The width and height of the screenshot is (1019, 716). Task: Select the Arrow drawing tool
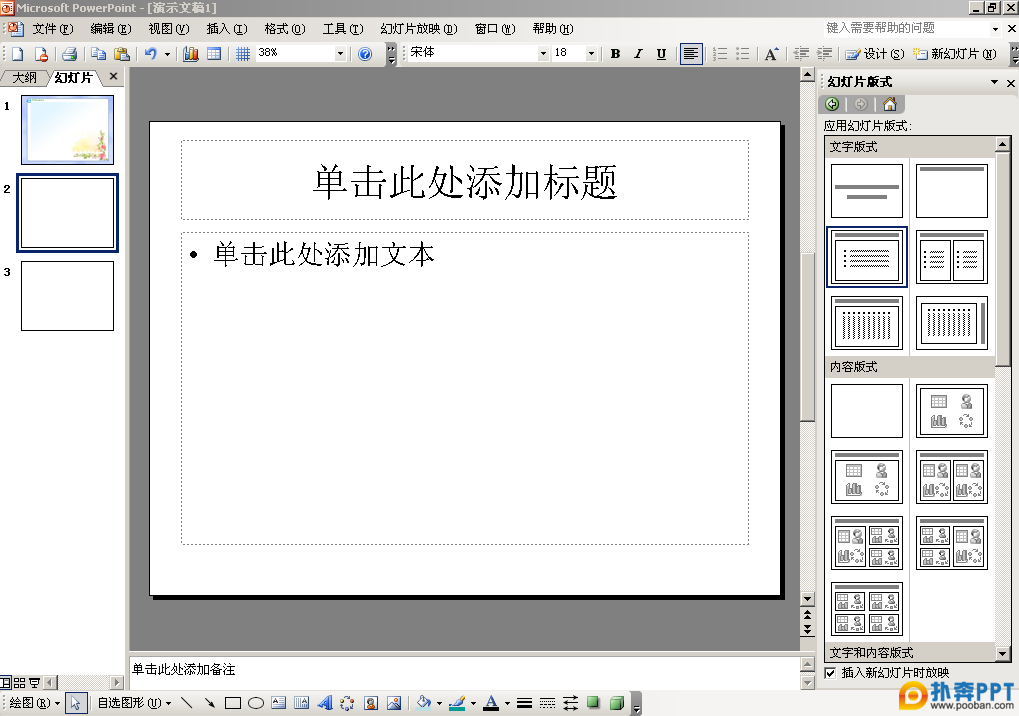[x=209, y=702]
